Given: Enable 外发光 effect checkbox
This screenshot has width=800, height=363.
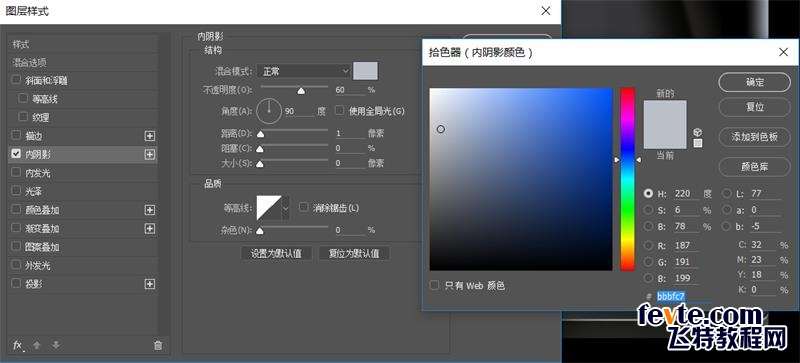Looking at the screenshot, I should tap(16, 265).
